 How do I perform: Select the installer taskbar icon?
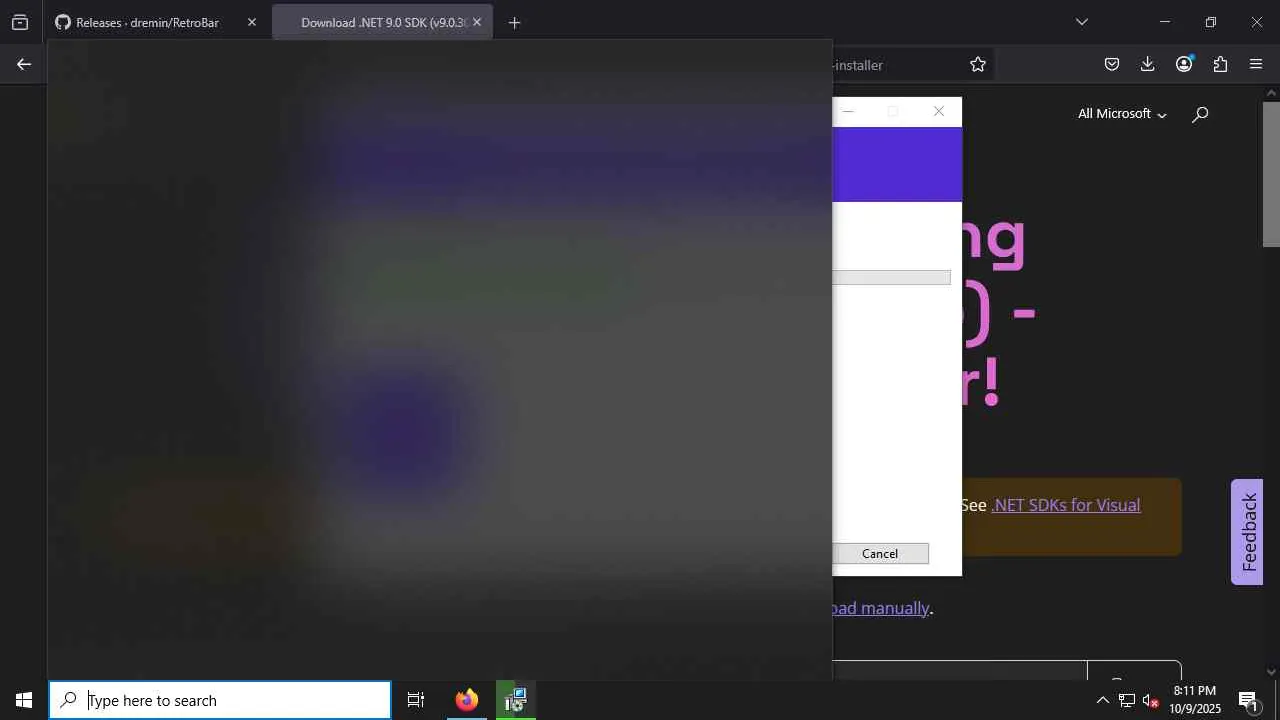(516, 700)
